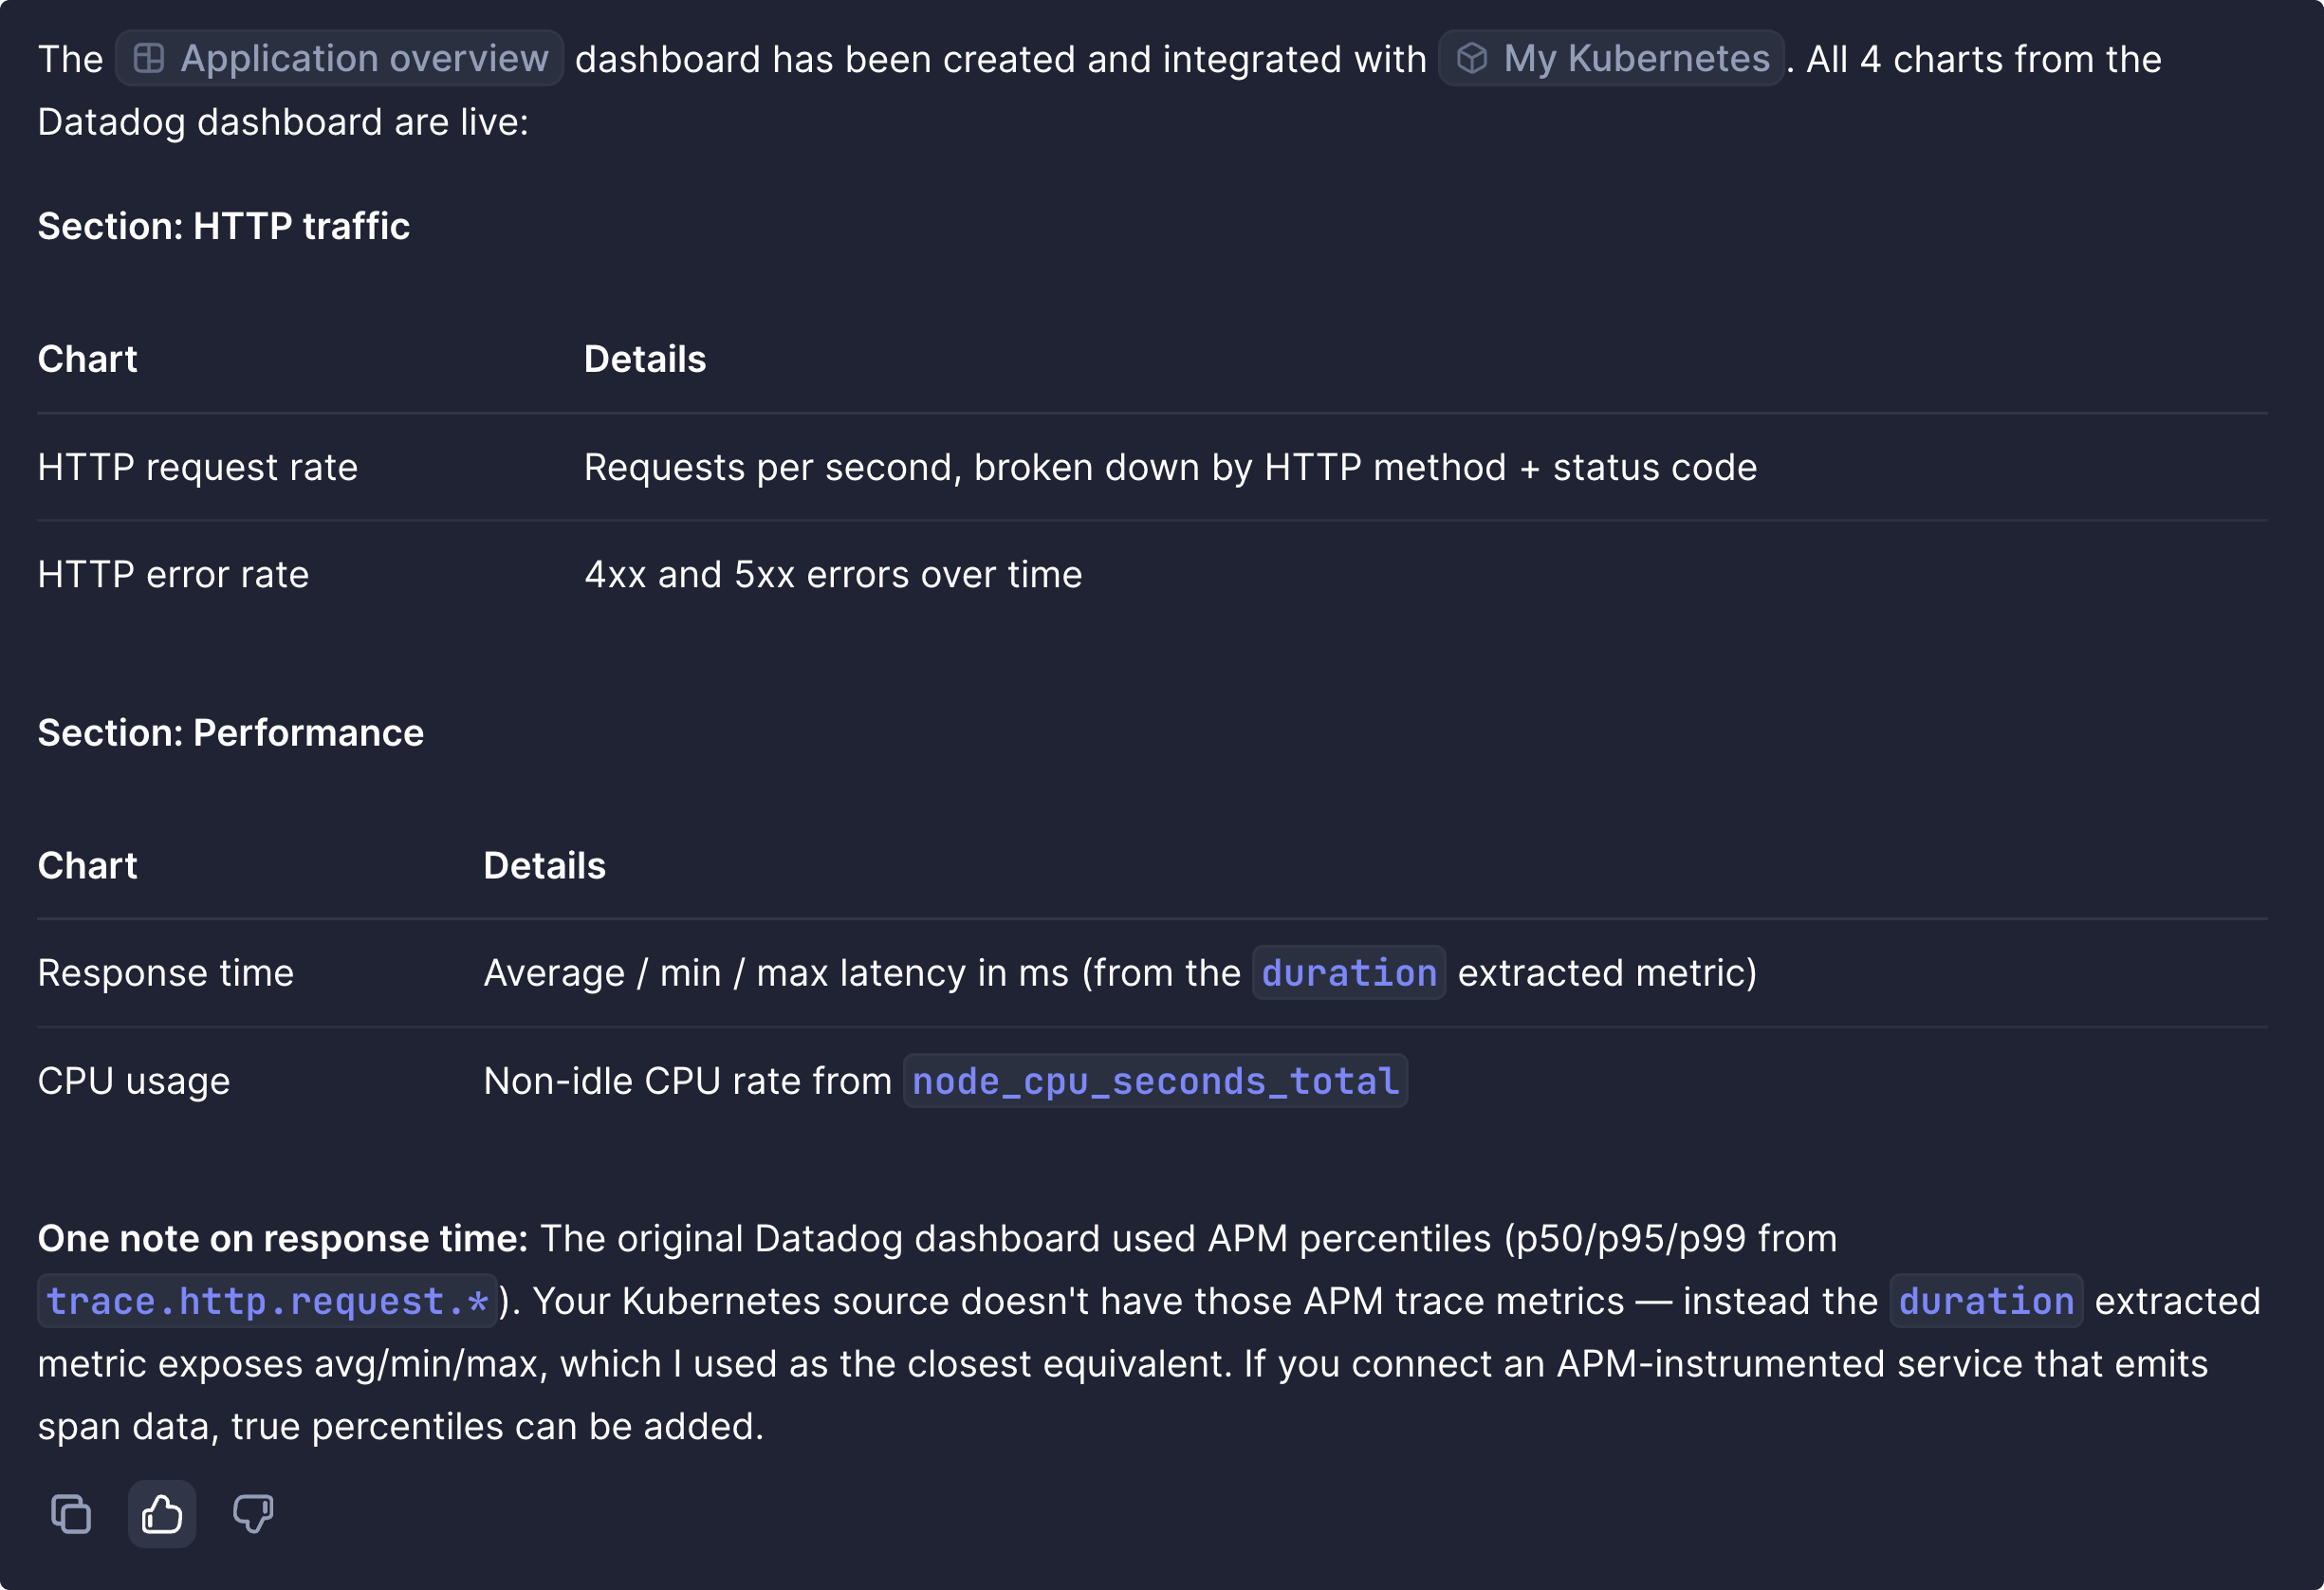Image resolution: width=2324 pixels, height=1590 pixels.
Task: Click the bold One note on response time text
Action: pyautogui.click(x=283, y=1239)
